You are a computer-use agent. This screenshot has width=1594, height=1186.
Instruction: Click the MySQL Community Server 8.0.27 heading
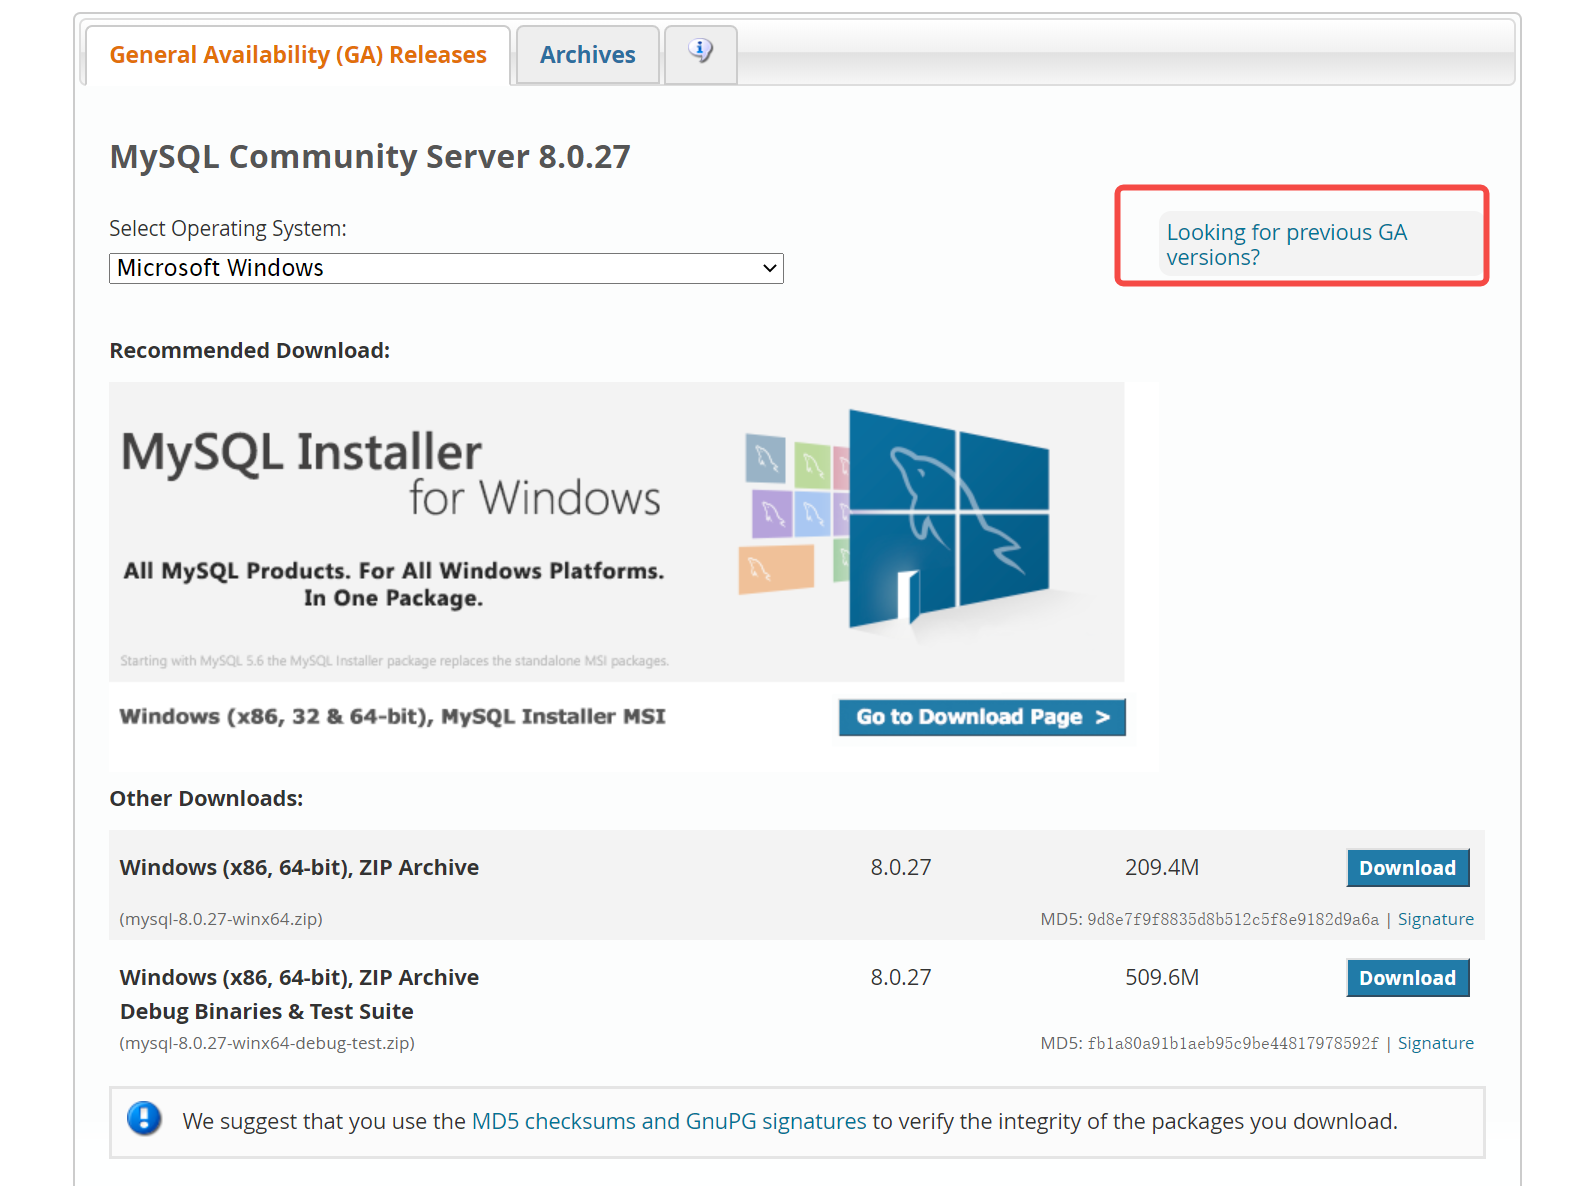(x=370, y=157)
